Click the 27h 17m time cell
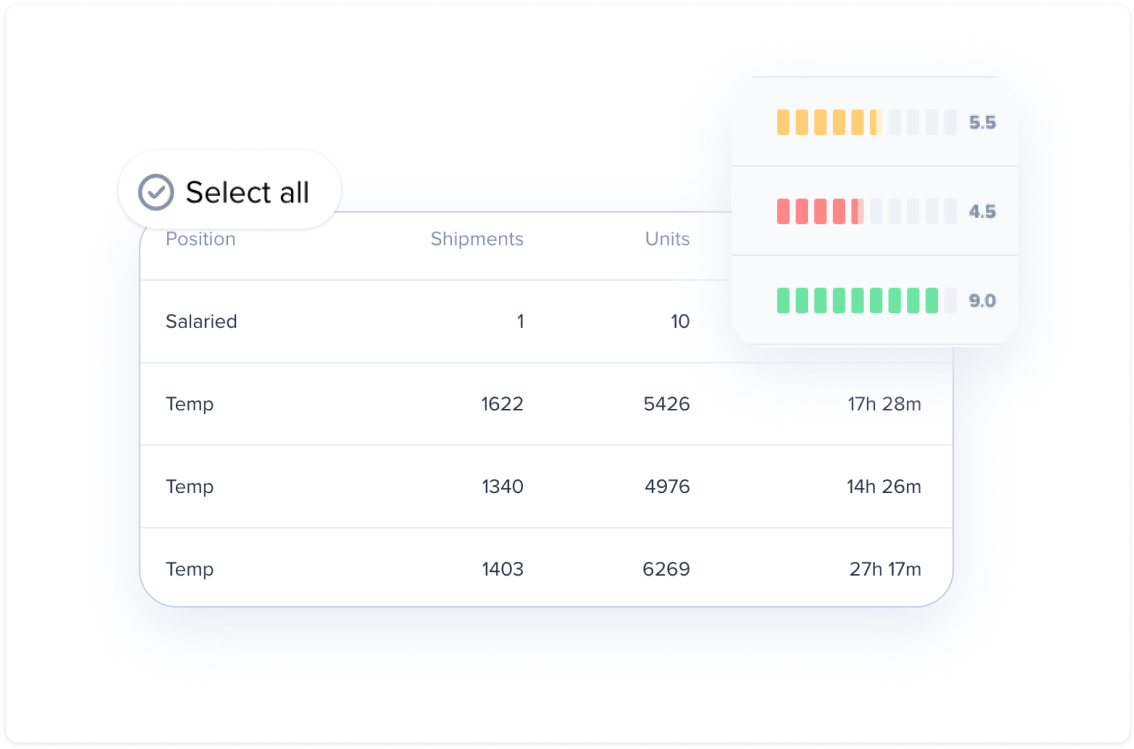This screenshot has height=749, width=1134. pyautogui.click(x=885, y=569)
